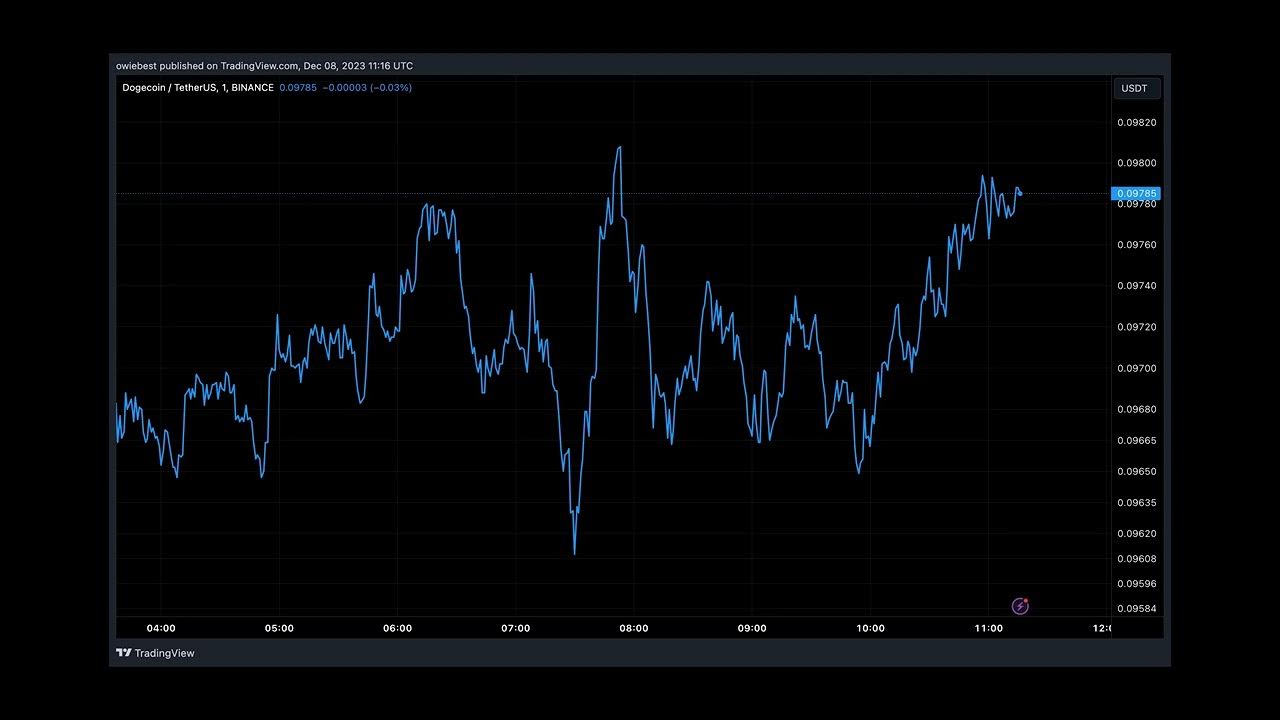Click the blue dot at line's end
The height and width of the screenshot is (720, 1280).
(1019, 193)
